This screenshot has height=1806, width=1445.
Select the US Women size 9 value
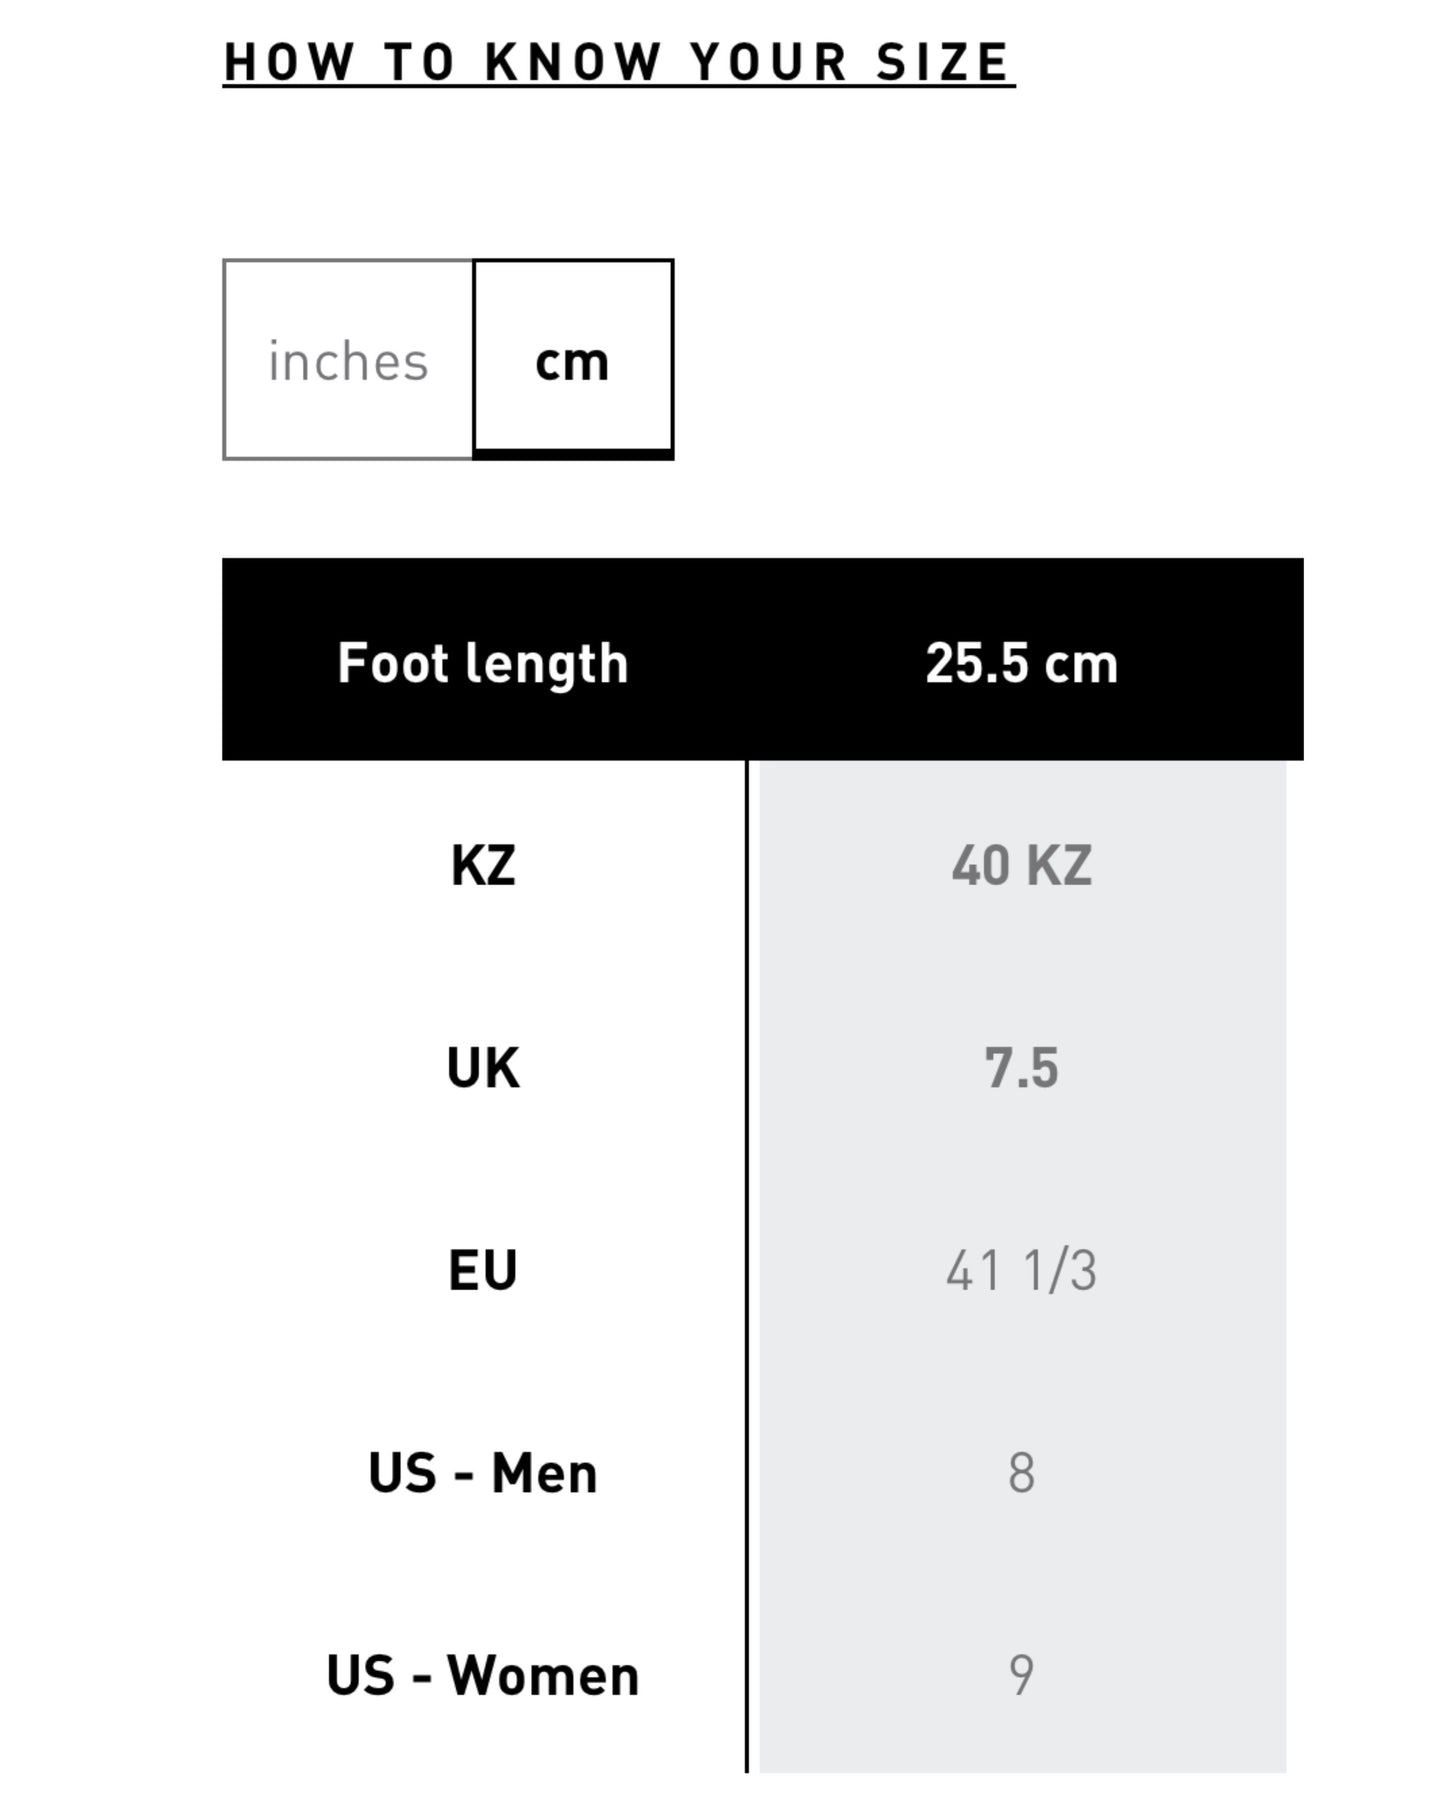pos(1021,1675)
